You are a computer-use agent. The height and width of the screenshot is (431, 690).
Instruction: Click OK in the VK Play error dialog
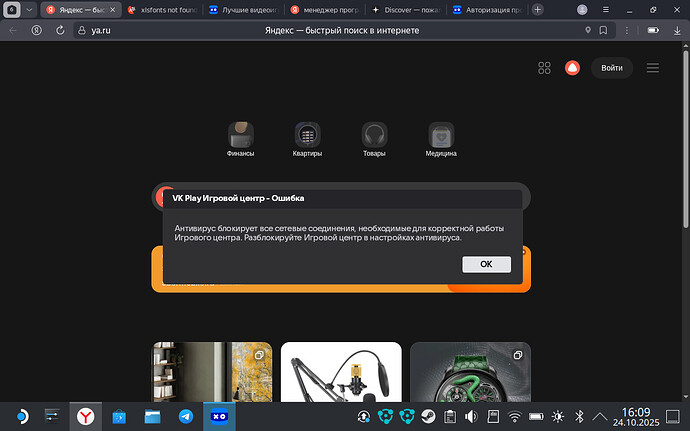486,264
